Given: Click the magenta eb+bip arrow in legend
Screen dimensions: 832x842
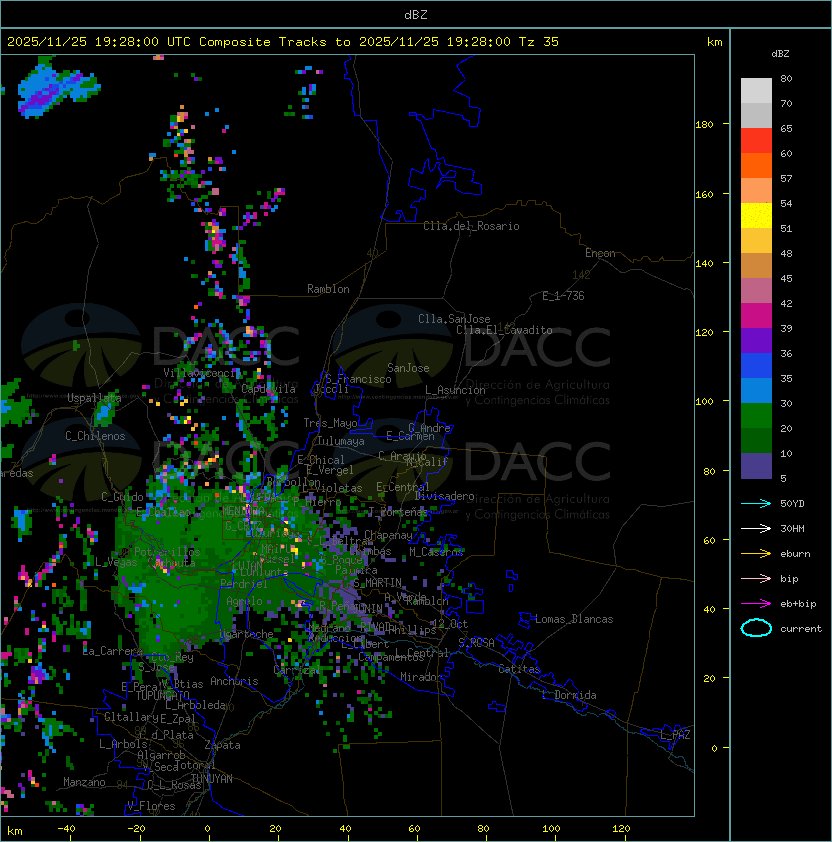Looking at the screenshot, I should coord(756,604).
